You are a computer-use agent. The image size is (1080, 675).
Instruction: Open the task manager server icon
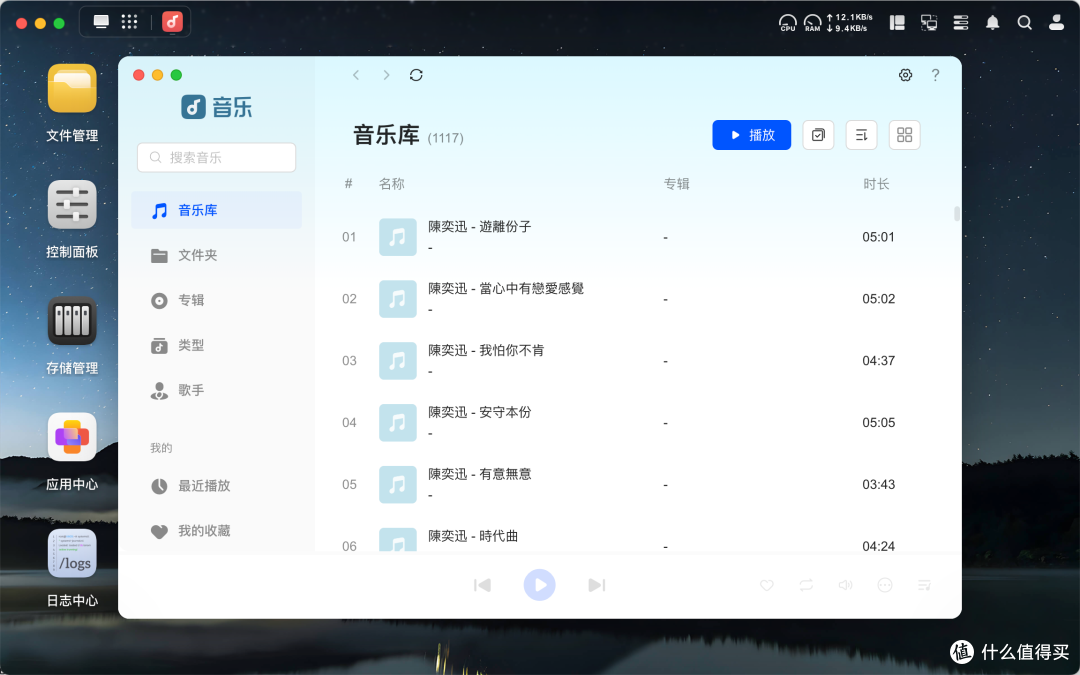coord(961,23)
